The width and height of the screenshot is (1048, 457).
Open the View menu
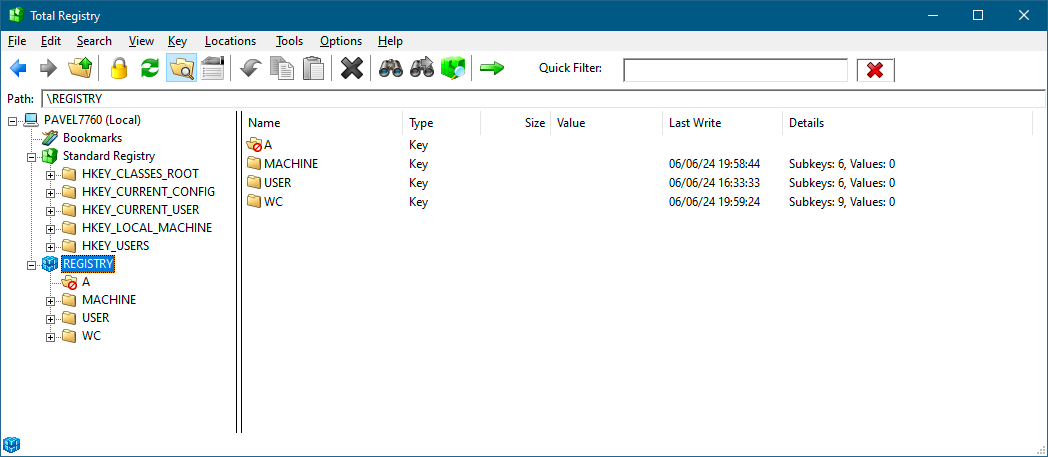[141, 41]
